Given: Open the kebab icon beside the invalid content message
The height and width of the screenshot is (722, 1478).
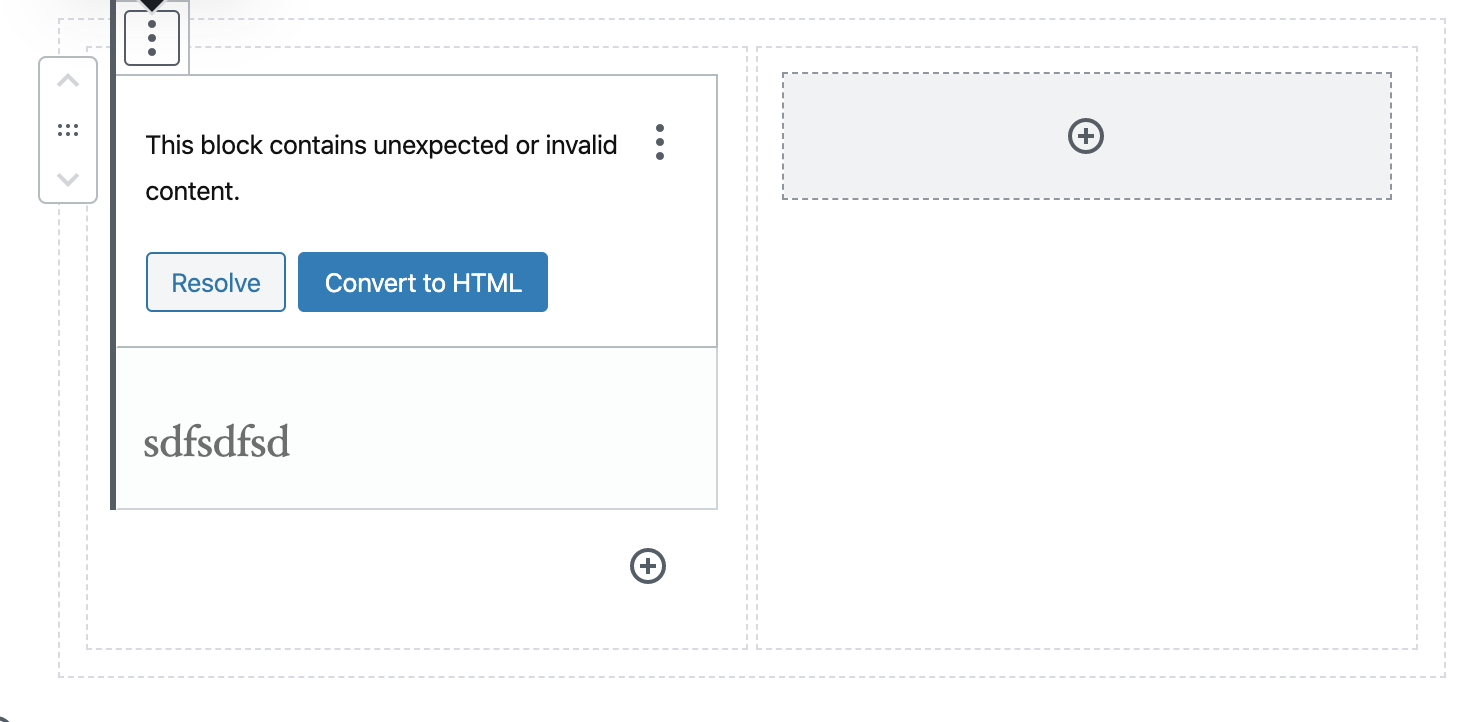Looking at the screenshot, I should coord(660,143).
